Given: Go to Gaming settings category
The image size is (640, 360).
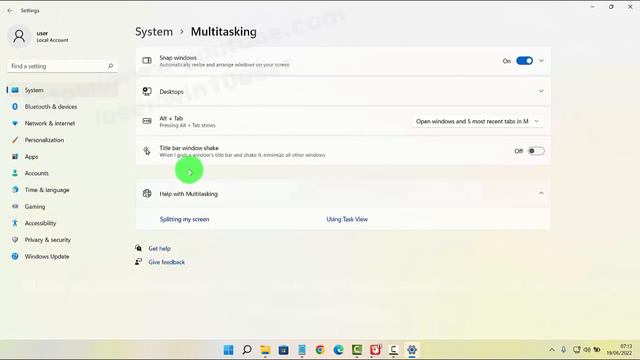Looking at the screenshot, I should [62, 207].
